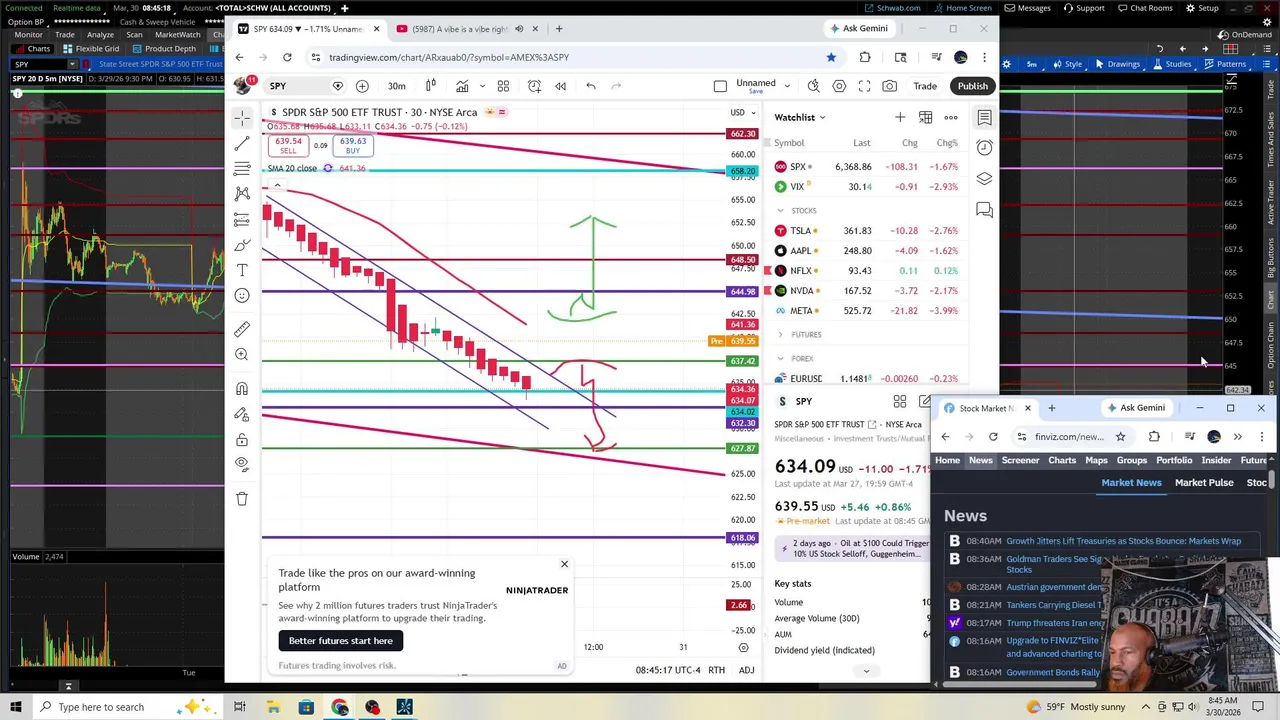The height and width of the screenshot is (720, 1280).
Task: Open the patterns drawing tools group
Action: pos(242,193)
